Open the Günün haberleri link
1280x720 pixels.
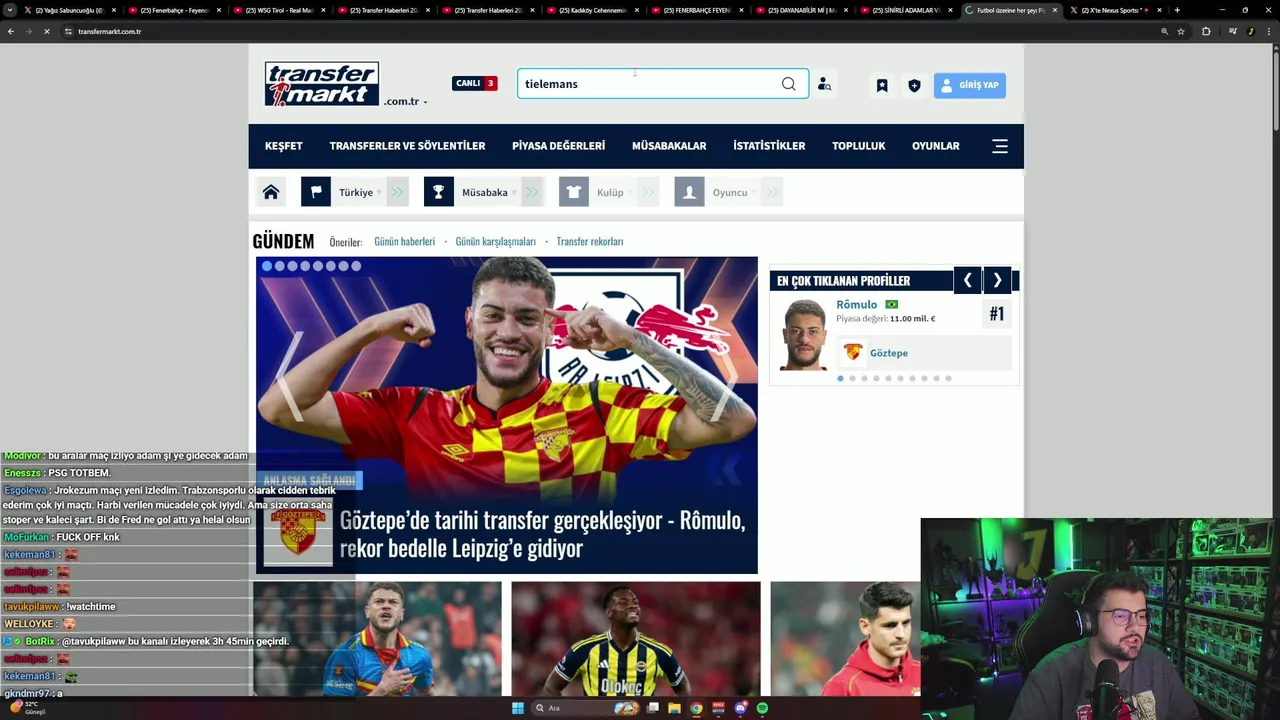point(404,241)
